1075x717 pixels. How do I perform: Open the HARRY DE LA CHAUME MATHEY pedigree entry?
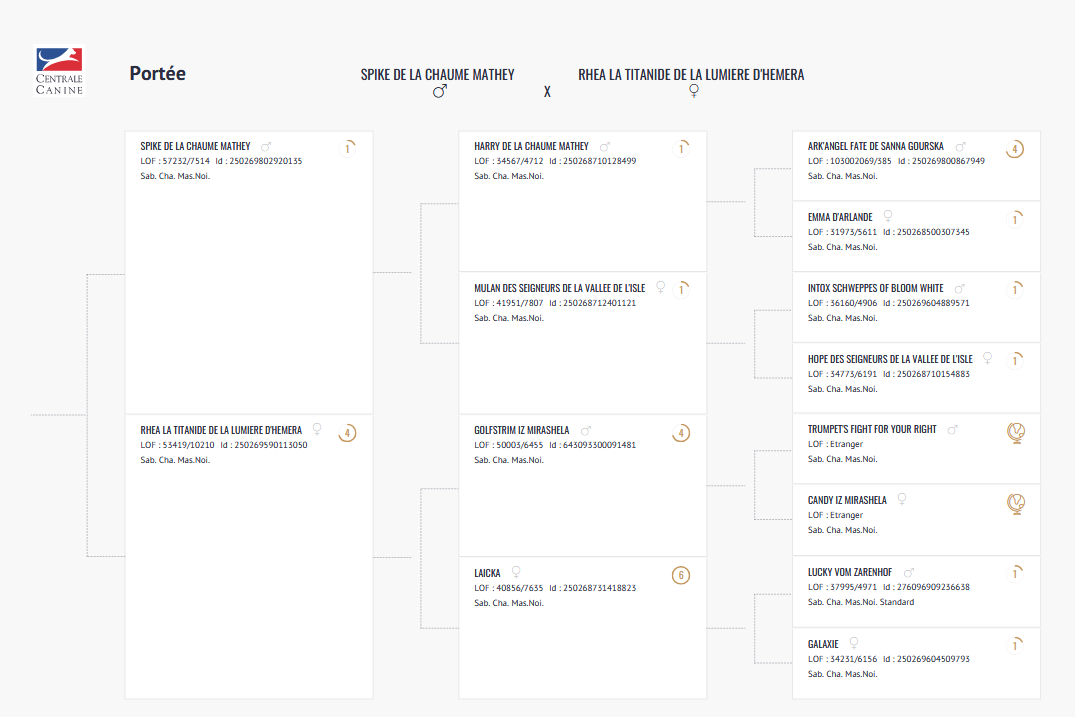tap(531, 146)
